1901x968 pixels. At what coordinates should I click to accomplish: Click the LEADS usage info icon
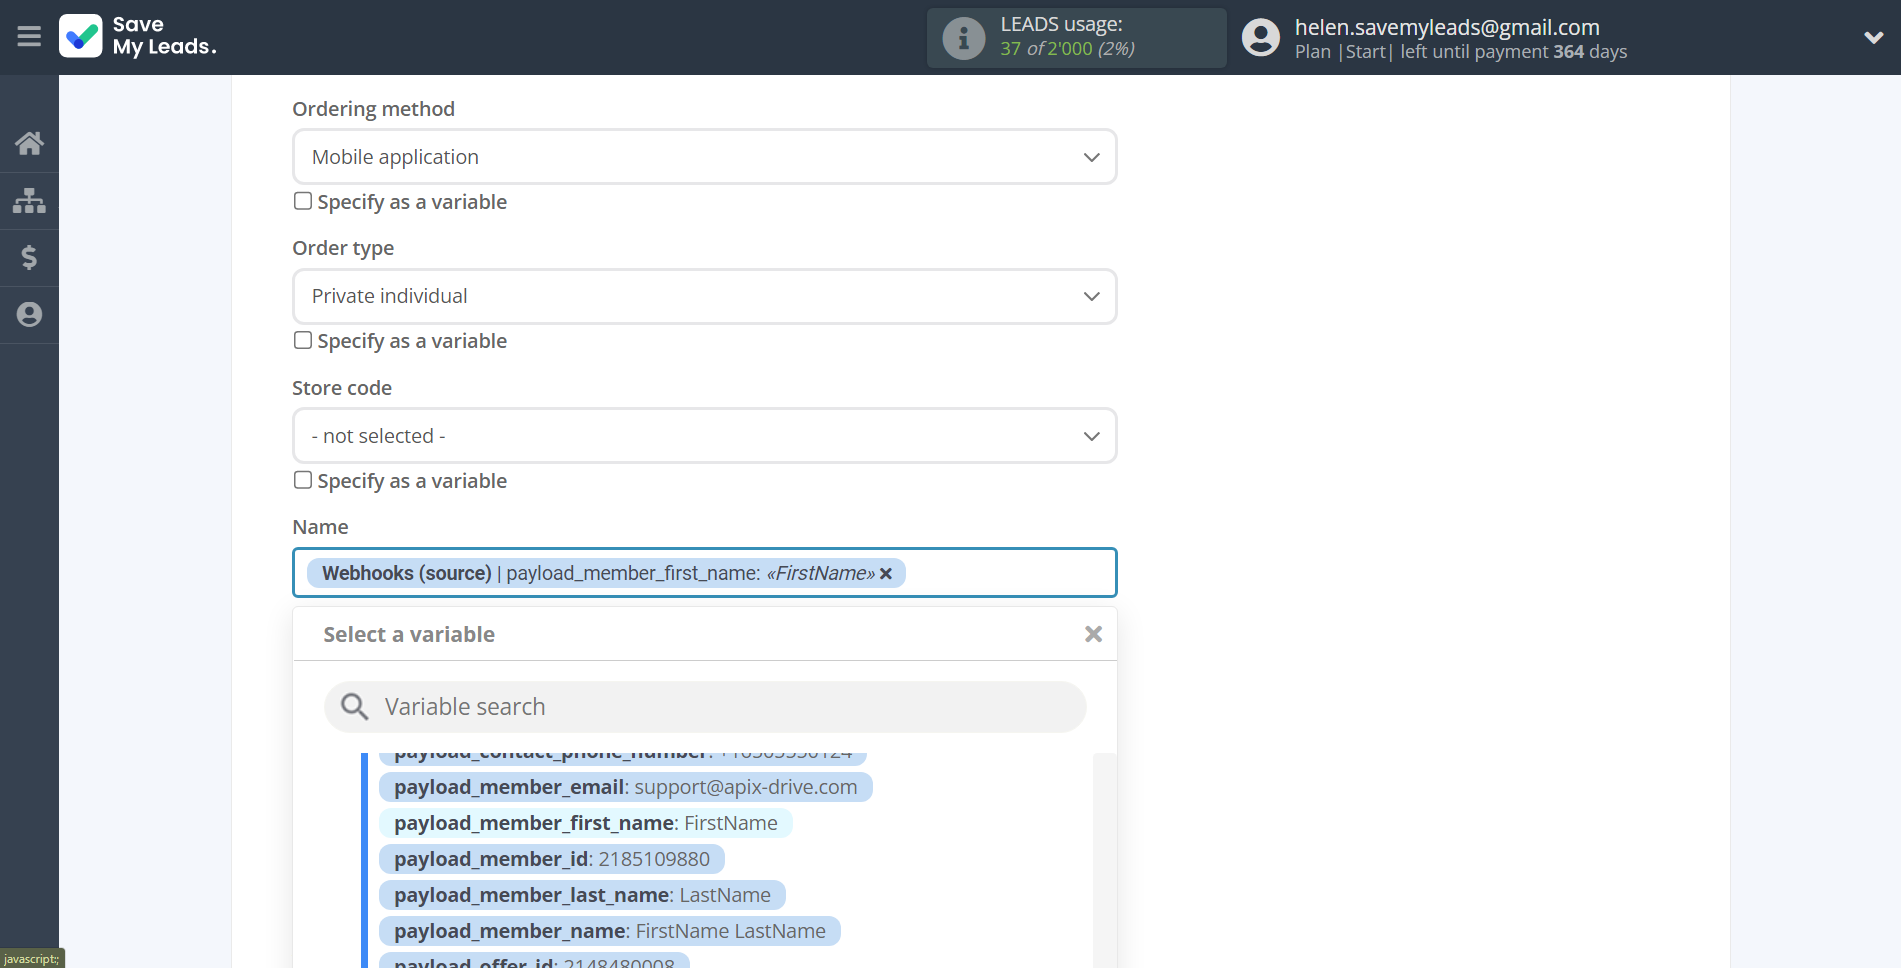click(964, 38)
